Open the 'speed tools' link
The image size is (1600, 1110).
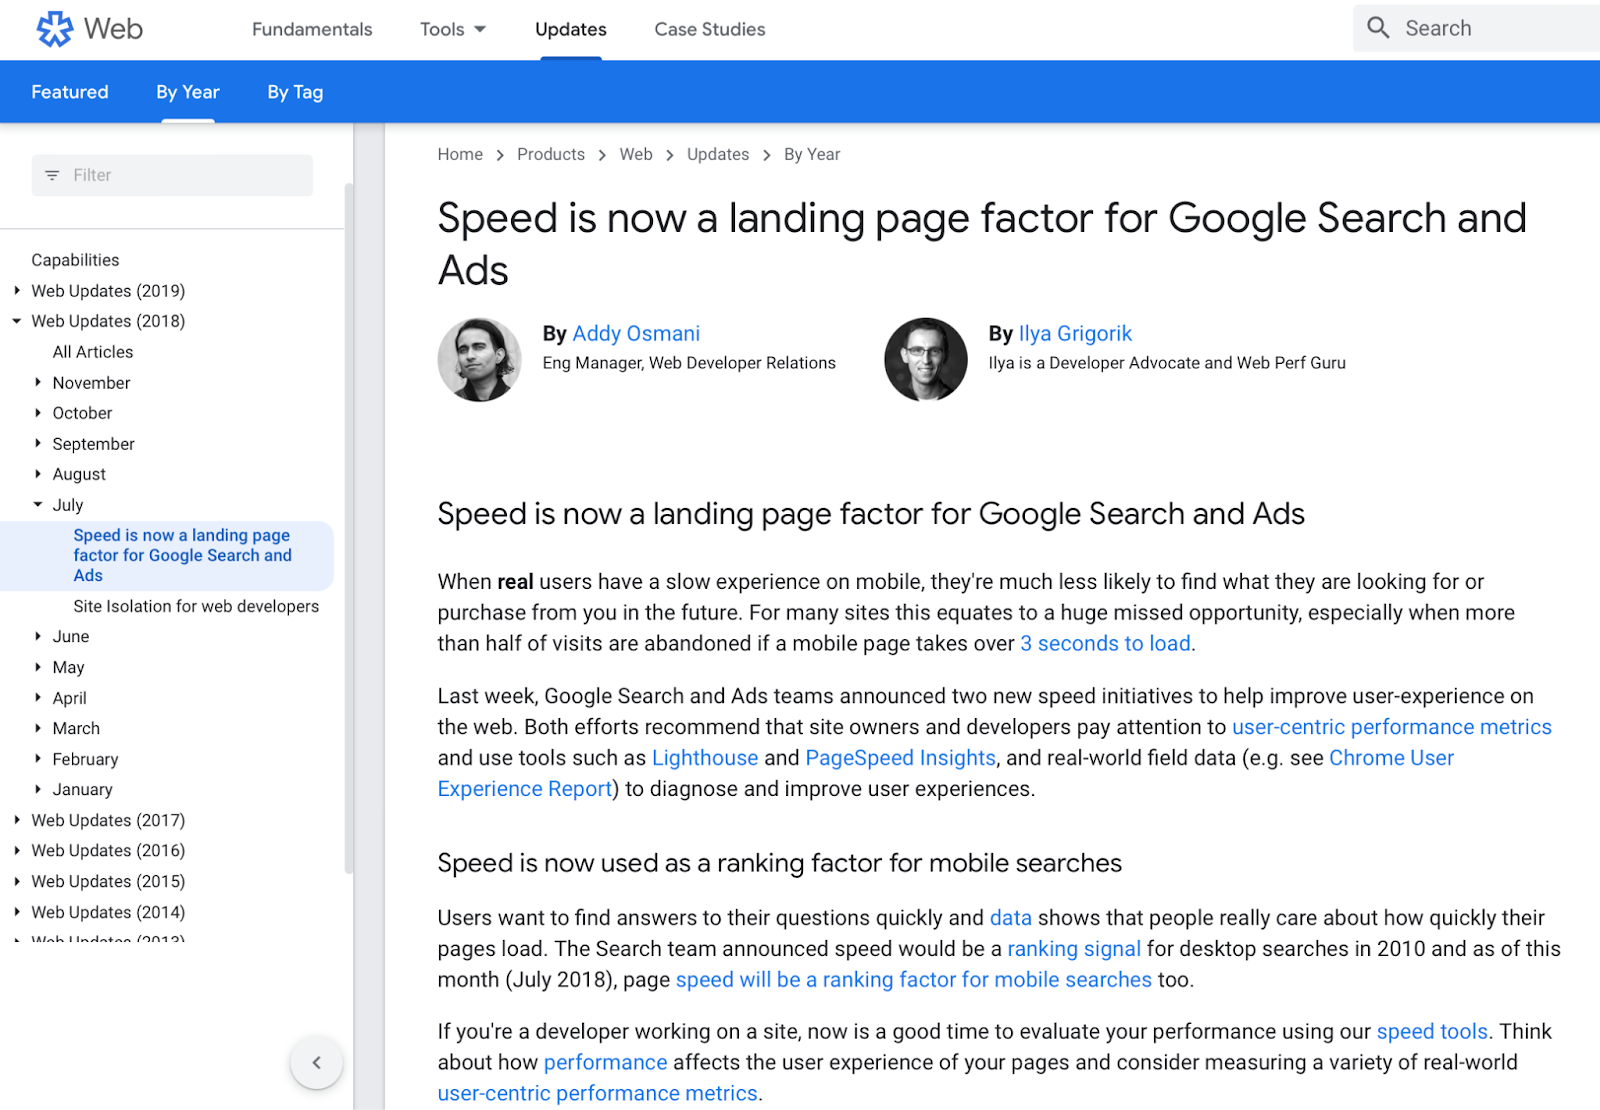(x=1432, y=1031)
